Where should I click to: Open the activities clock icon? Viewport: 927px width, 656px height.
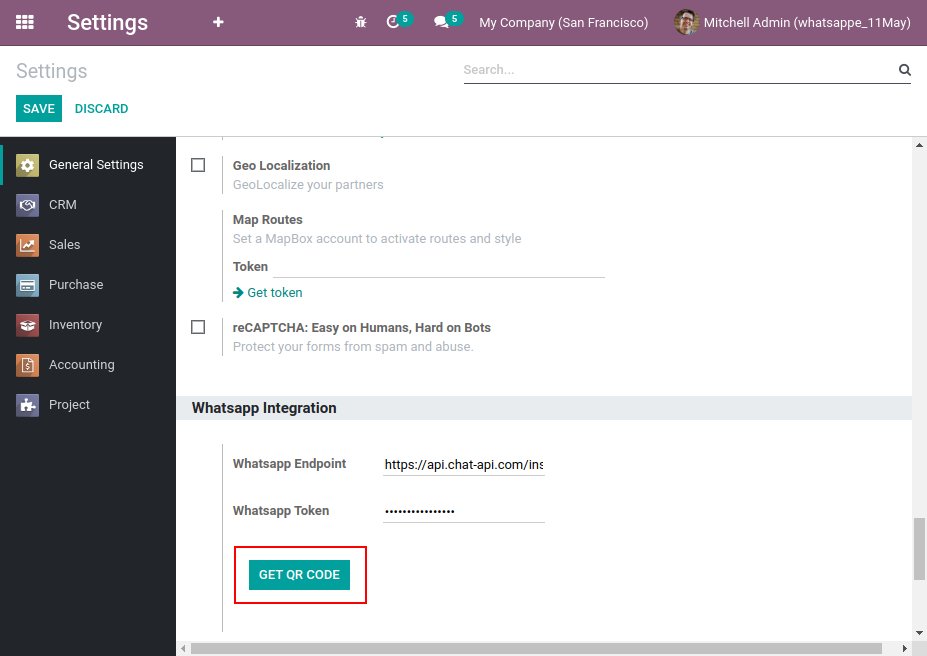(393, 22)
